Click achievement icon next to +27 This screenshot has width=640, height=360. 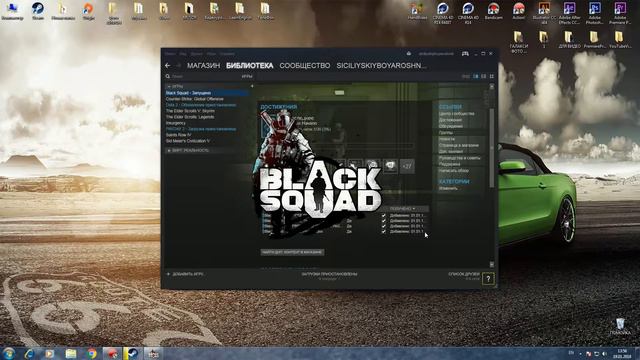tap(390, 165)
